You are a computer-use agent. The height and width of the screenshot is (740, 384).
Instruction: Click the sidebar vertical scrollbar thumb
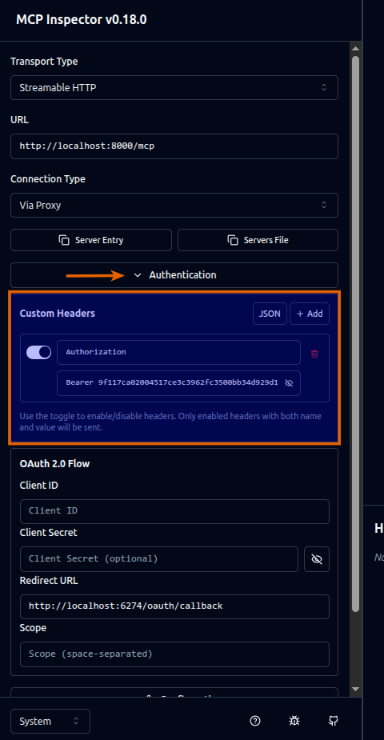click(x=356, y=335)
